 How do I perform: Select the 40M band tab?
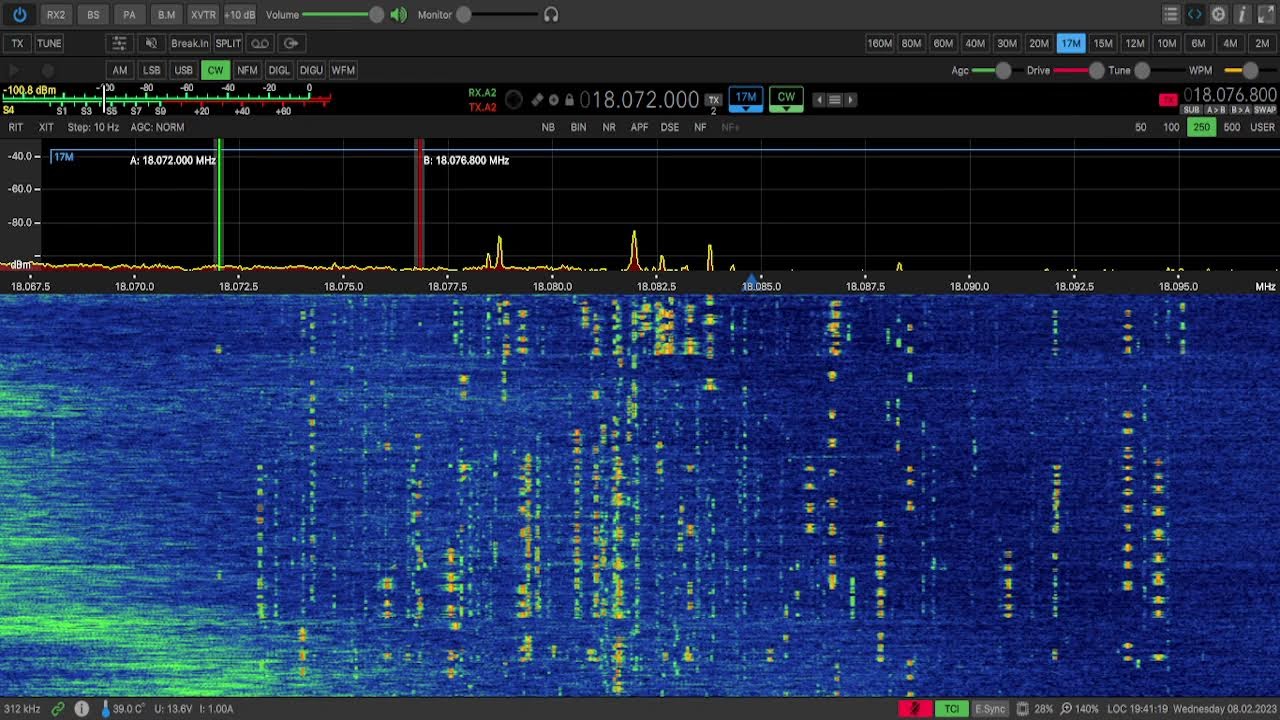pyautogui.click(x=975, y=43)
